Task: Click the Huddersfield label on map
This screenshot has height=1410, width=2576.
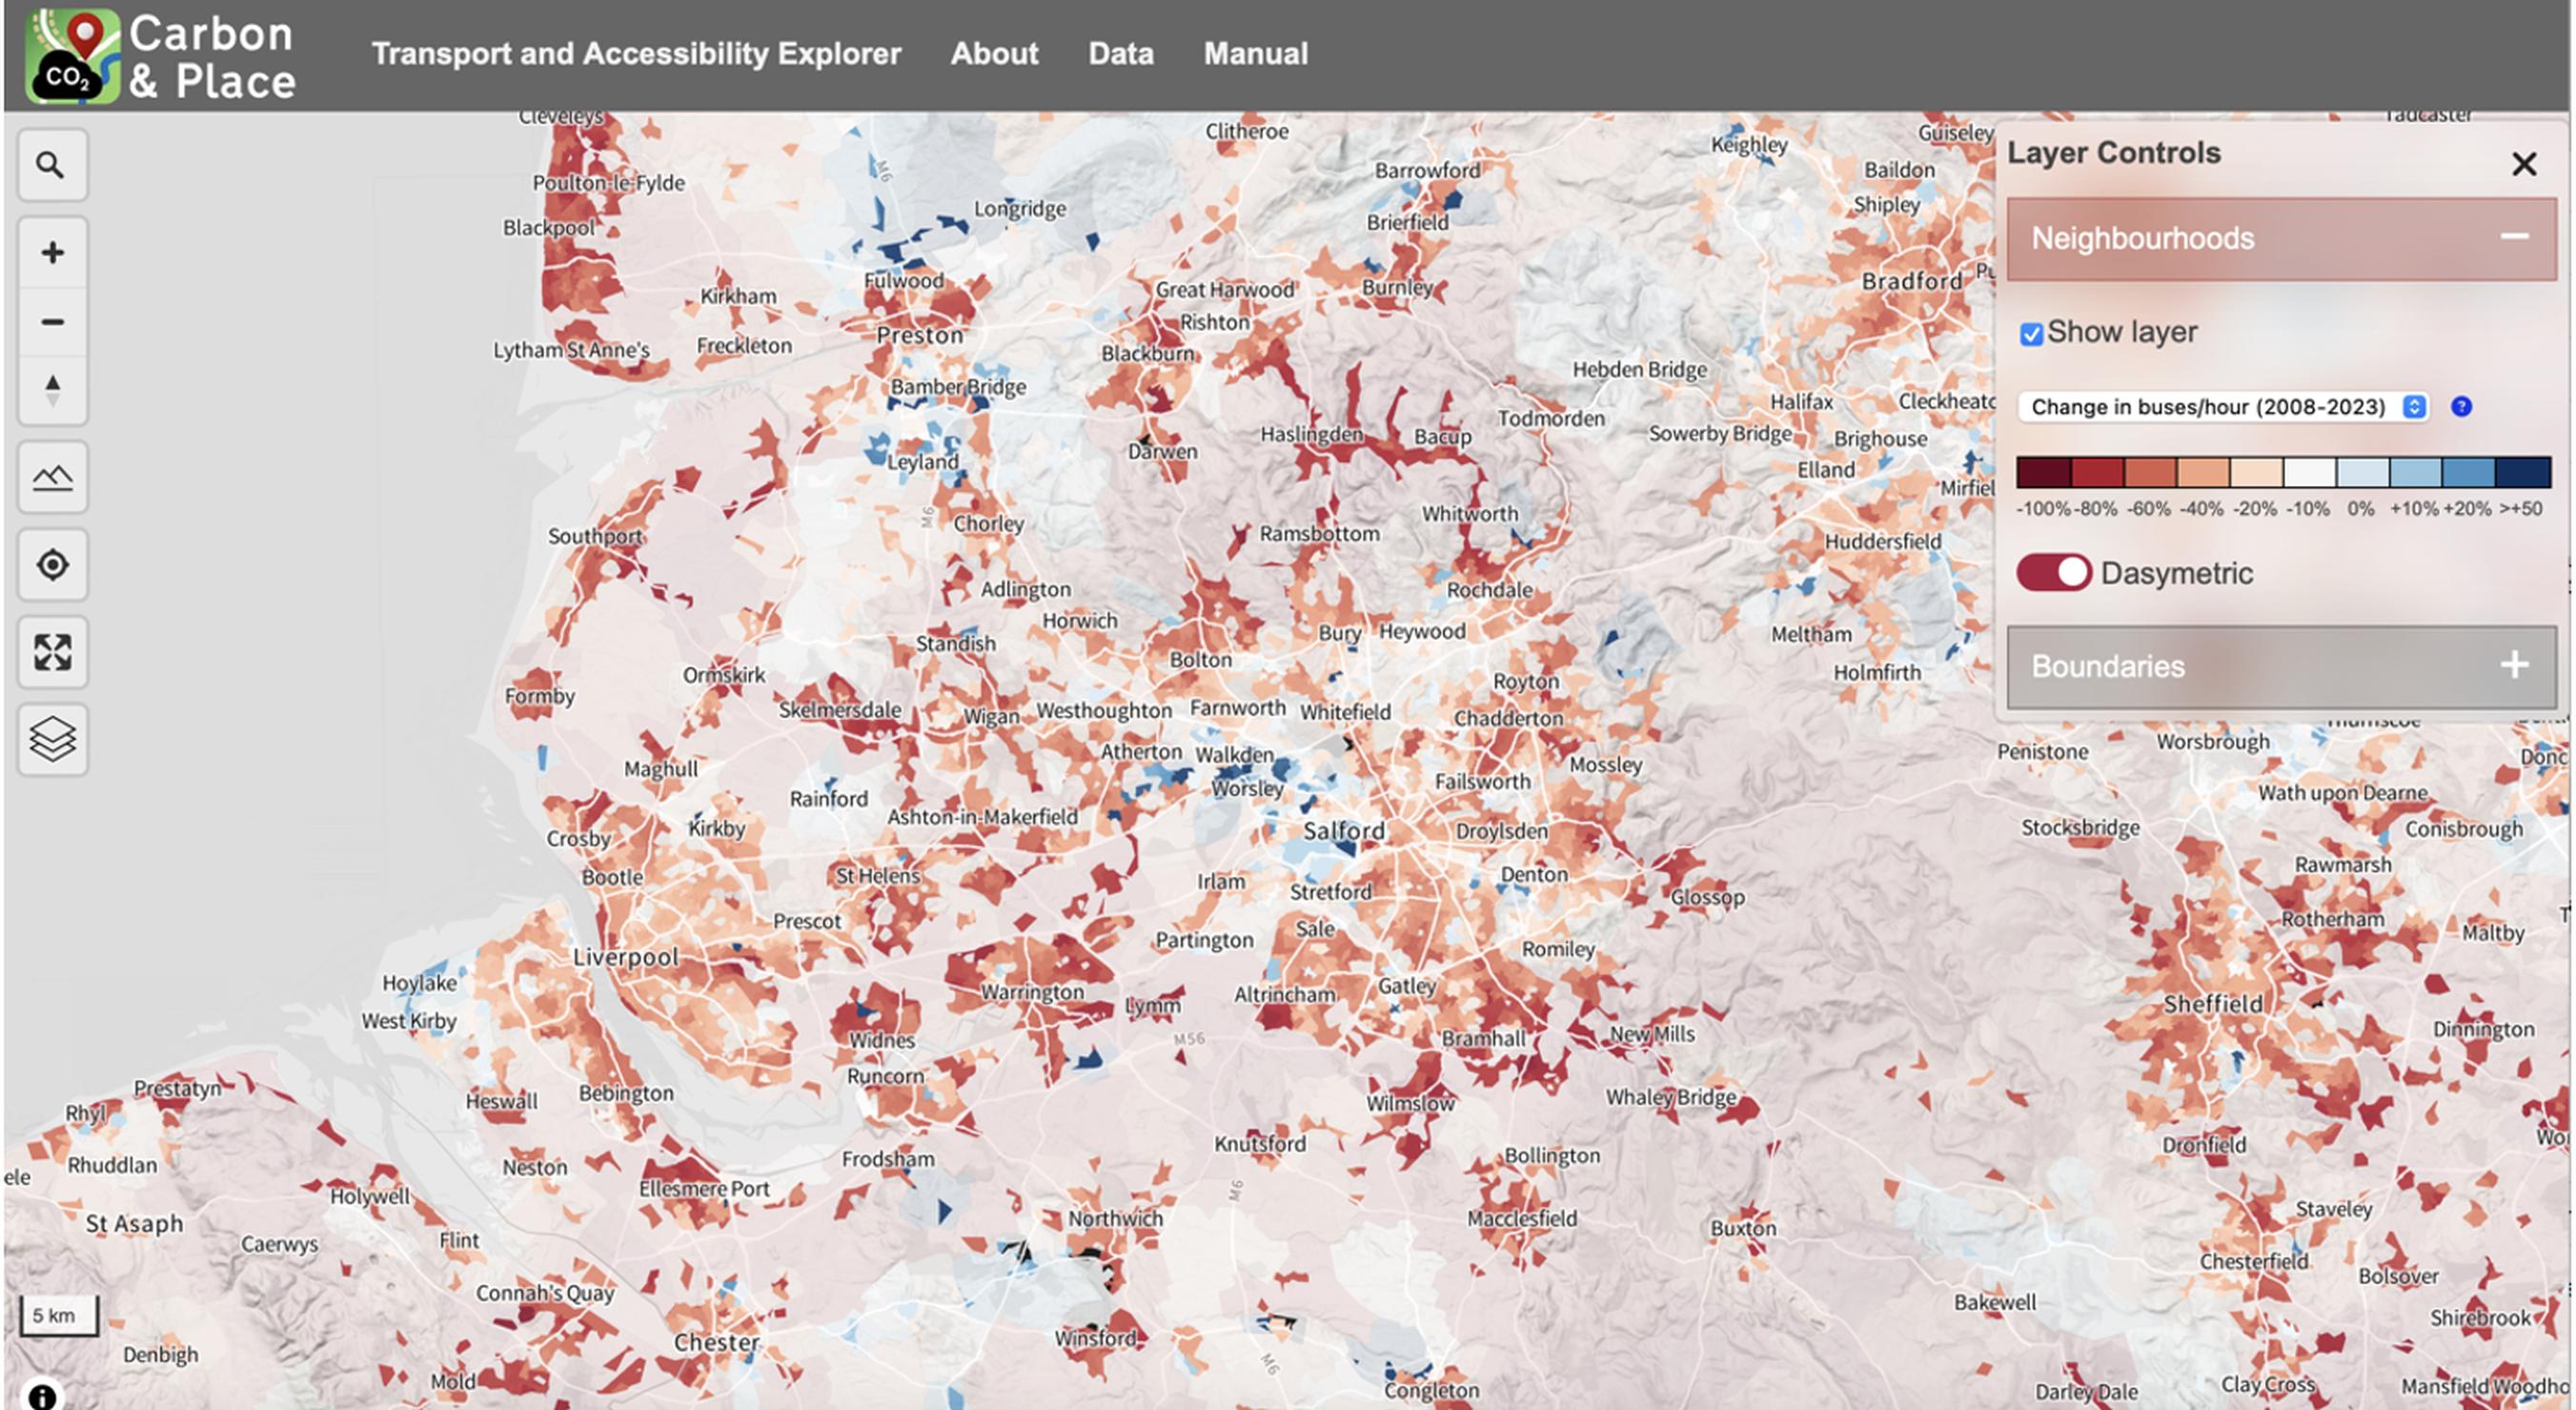Action: pyautogui.click(x=1883, y=542)
